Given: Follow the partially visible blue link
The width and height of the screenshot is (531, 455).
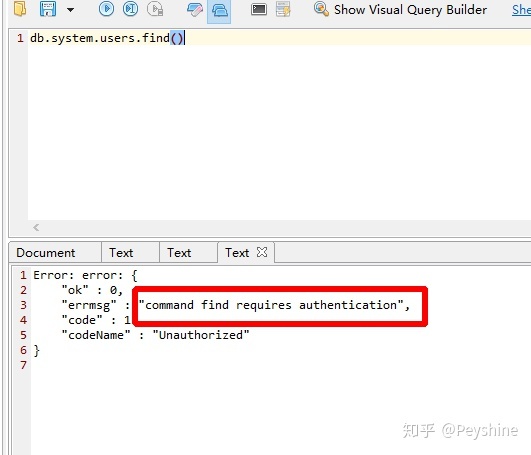Looking at the screenshot, I should (x=521, y=10).
